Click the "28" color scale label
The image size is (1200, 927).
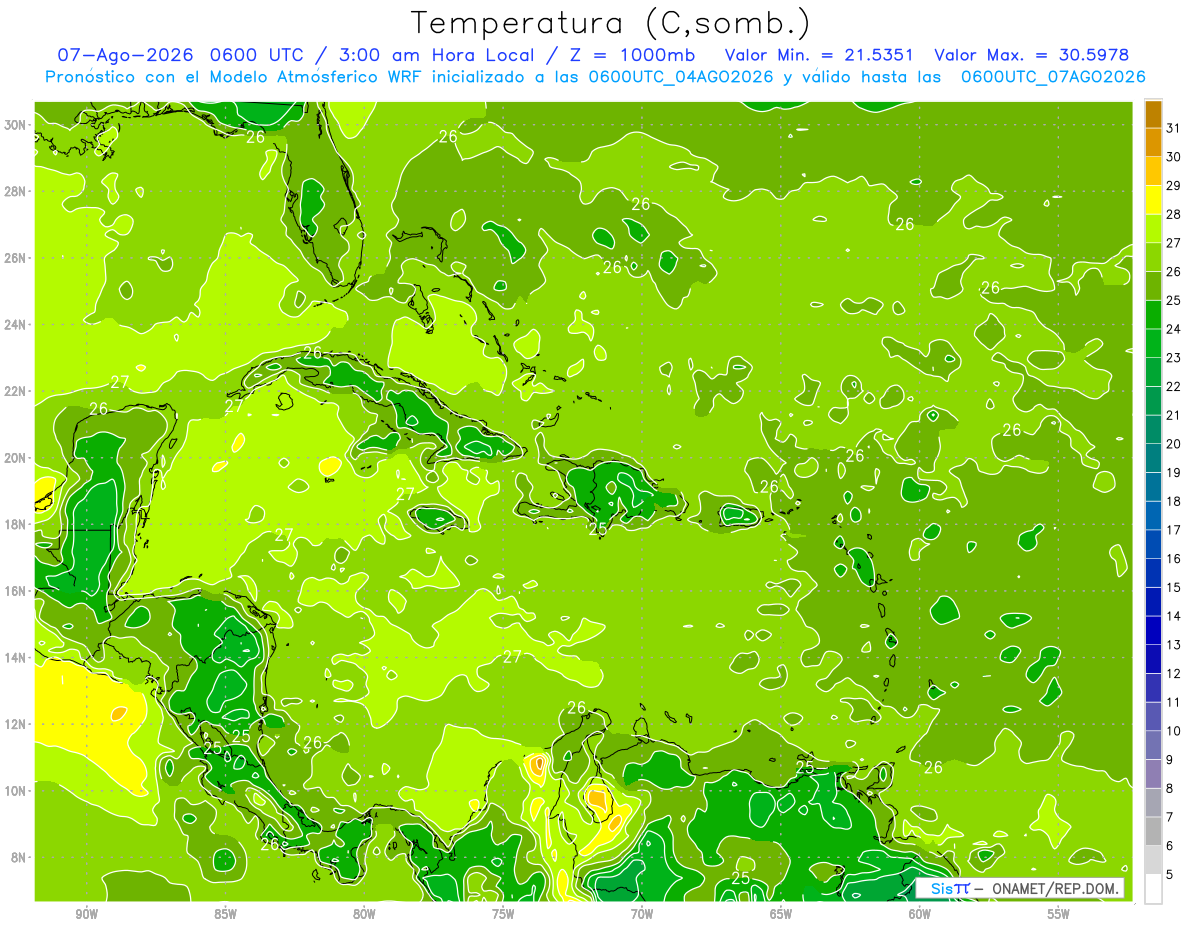point(1173,214)
